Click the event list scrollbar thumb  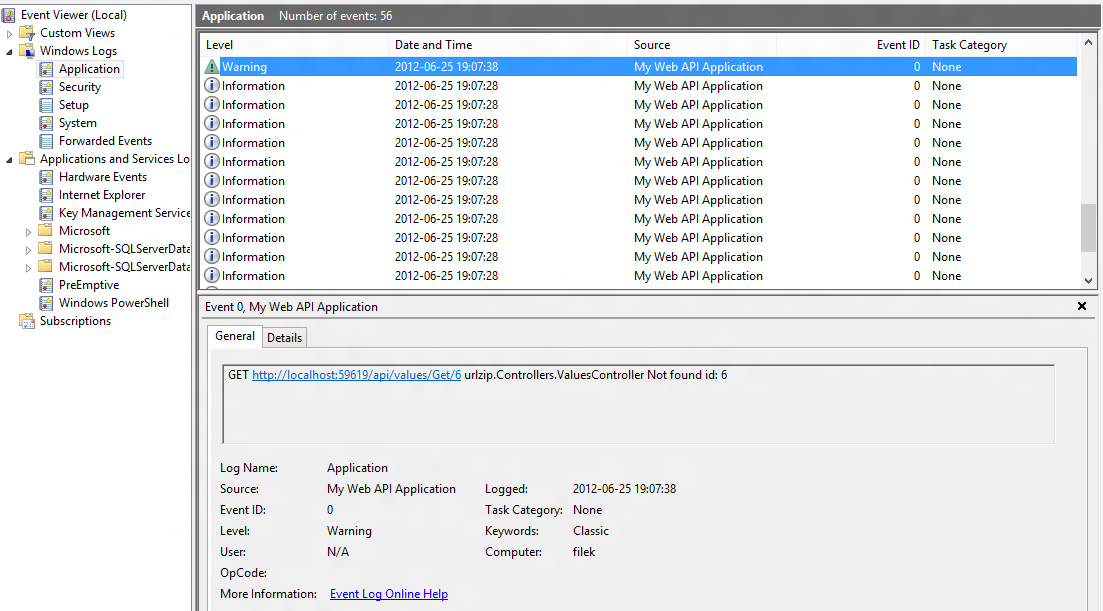[x=1088, y=227]
